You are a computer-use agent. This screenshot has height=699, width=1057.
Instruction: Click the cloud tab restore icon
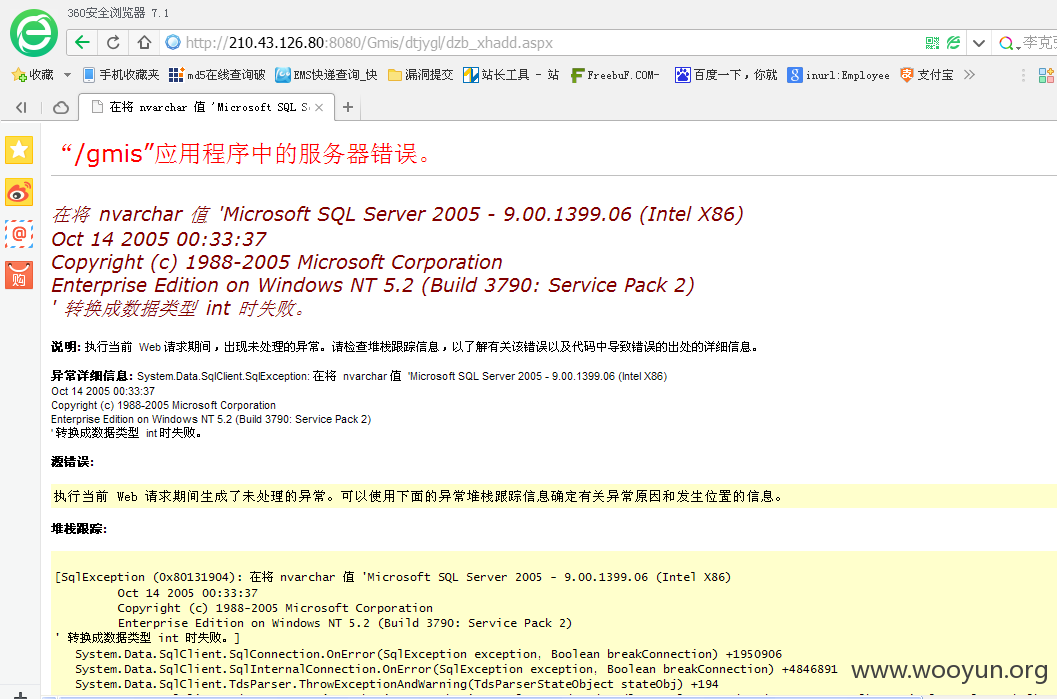61,107
